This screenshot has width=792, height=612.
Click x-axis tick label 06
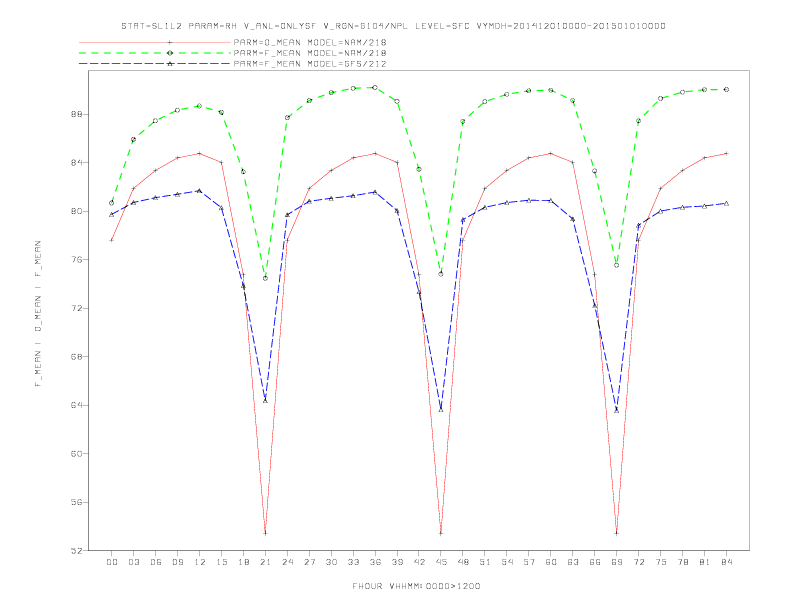point(156,562)
